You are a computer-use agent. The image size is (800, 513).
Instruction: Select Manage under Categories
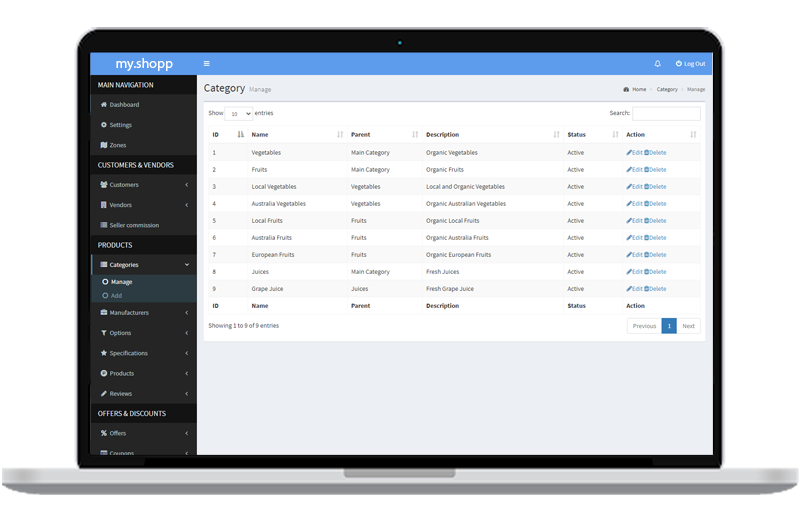coord(121,282)
